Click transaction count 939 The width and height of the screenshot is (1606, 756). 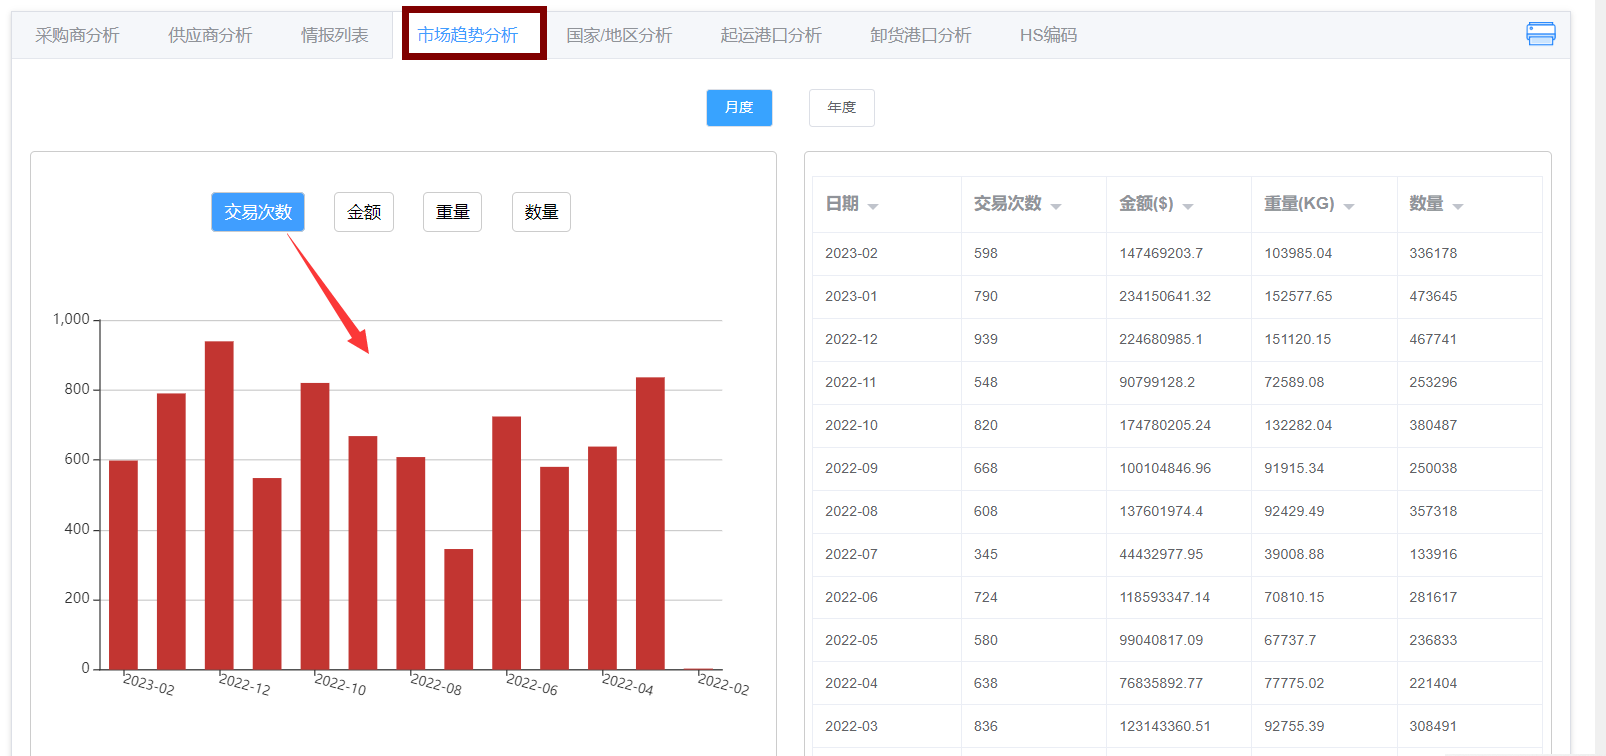click(x=986, y=339)
